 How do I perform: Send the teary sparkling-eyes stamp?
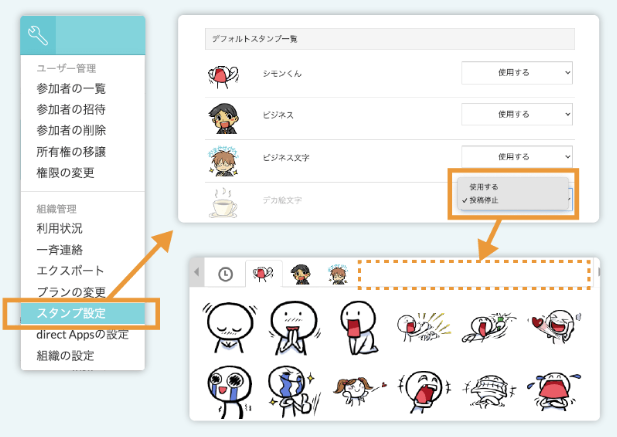(x=229, y=391)
